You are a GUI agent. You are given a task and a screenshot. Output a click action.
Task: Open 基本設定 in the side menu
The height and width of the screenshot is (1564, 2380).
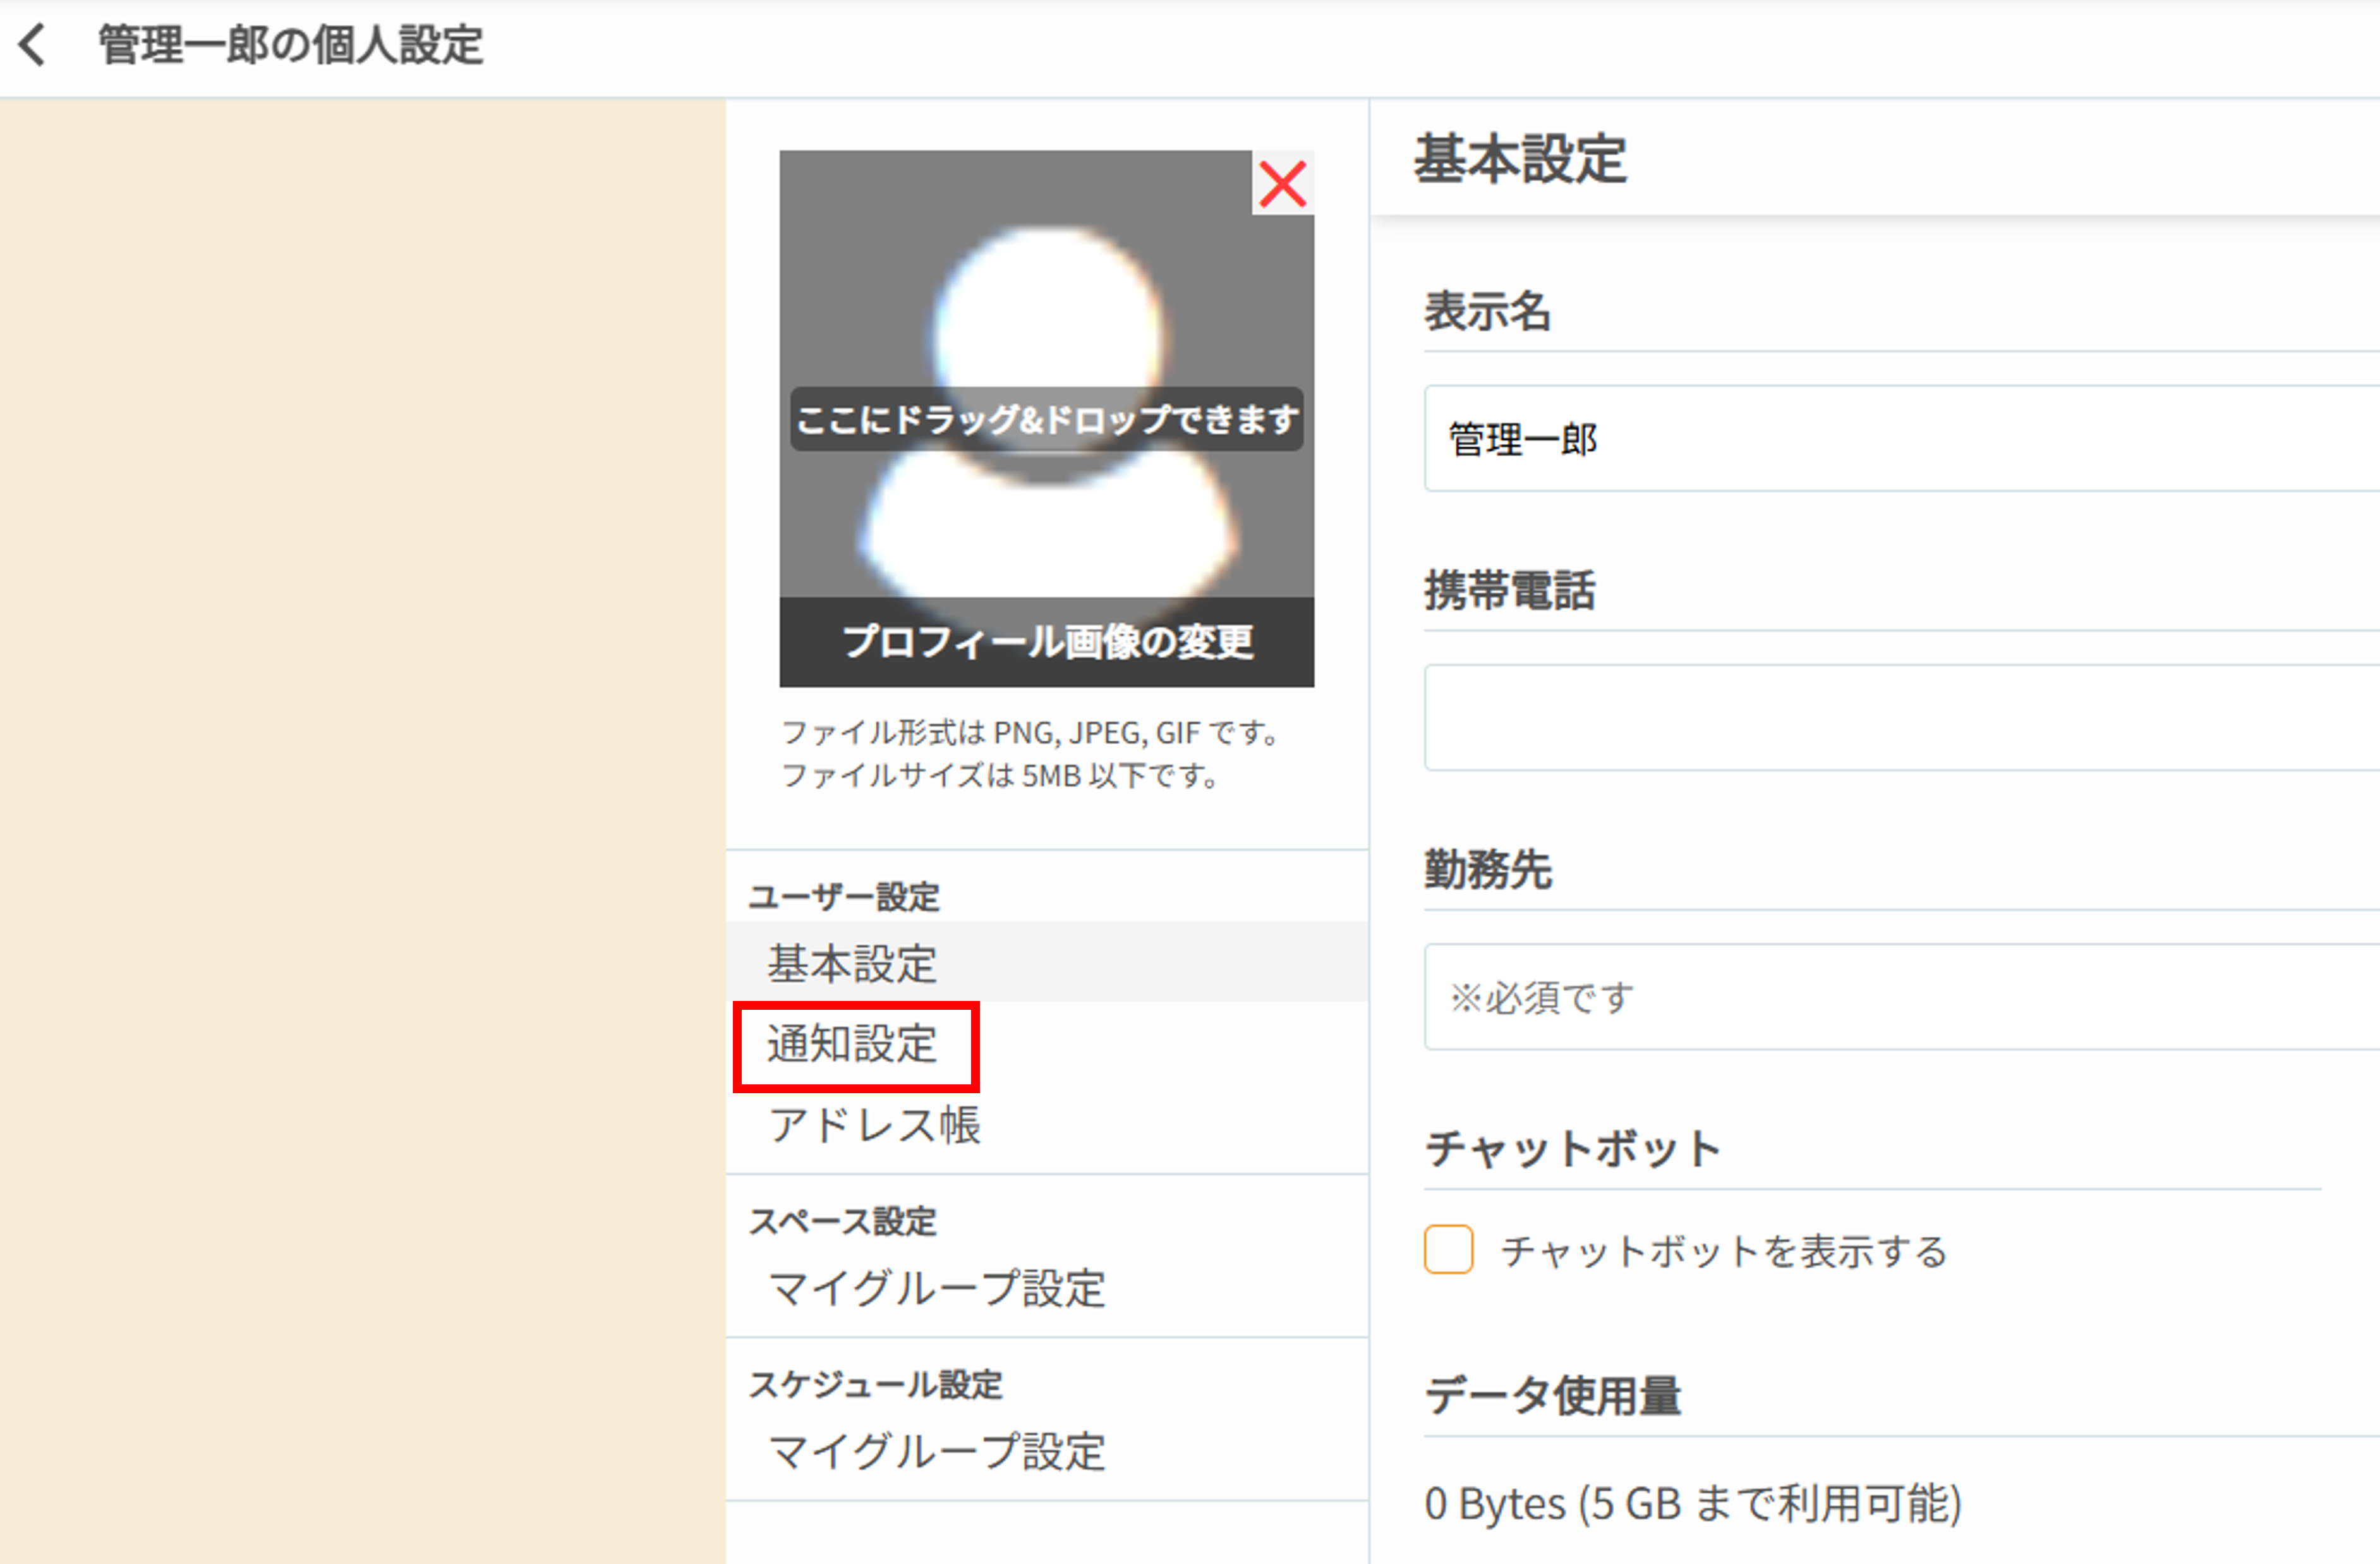point(1047,962)
